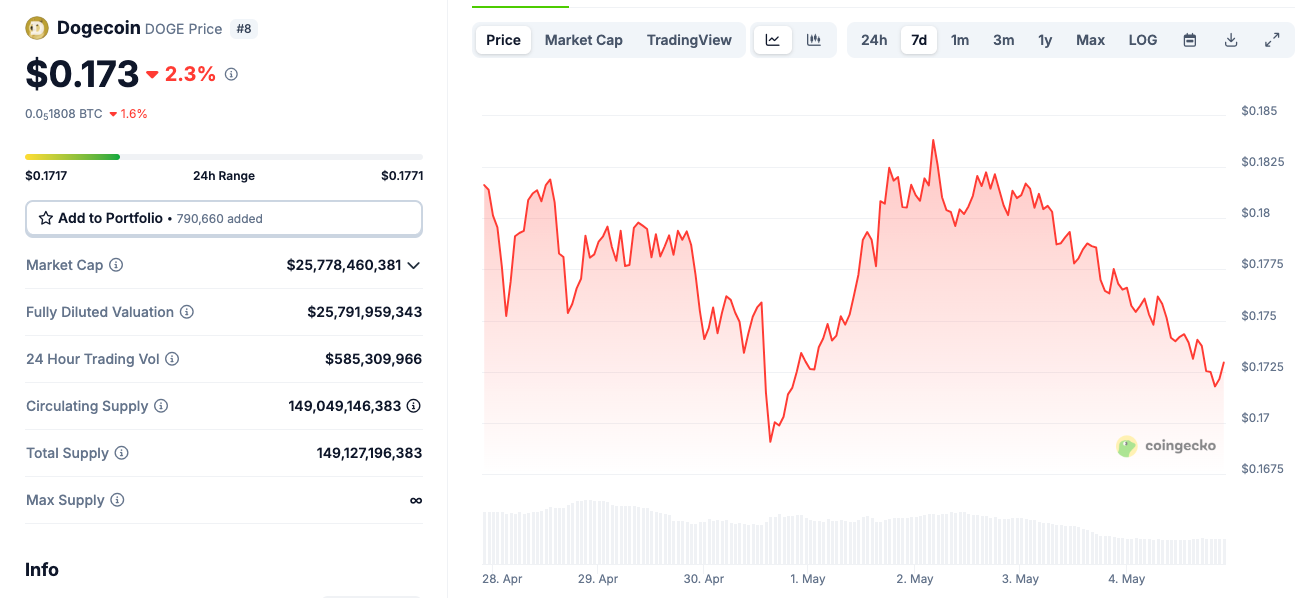Click info icon beside Fully Diluted Valuation
This screenshot has height=598, width=1302.
pos(187,312)
